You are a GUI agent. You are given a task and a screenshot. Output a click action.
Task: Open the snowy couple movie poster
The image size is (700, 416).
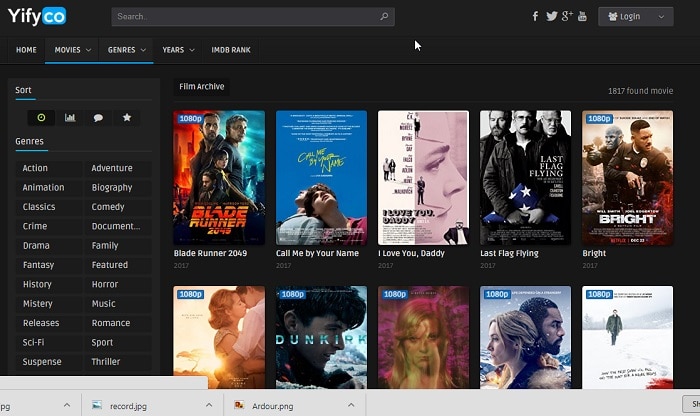525,337
